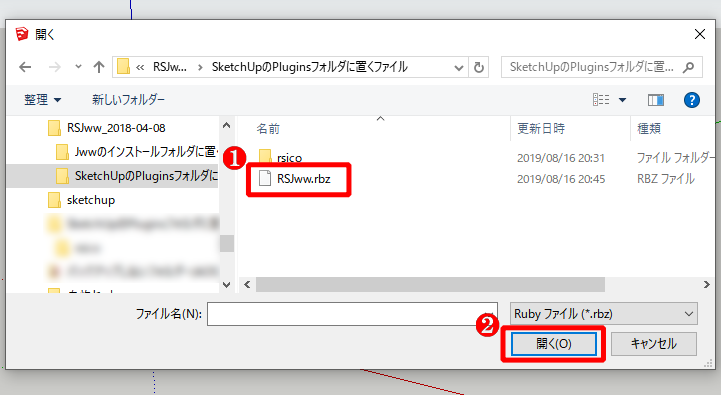Sort by 更新日時 column header
Viewport: 721px width, 395px height.
point(541,129)
